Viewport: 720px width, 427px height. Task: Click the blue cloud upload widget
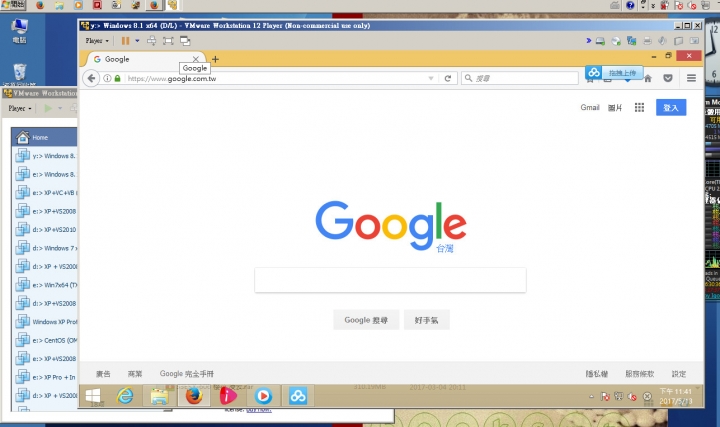tap(614, 73)
